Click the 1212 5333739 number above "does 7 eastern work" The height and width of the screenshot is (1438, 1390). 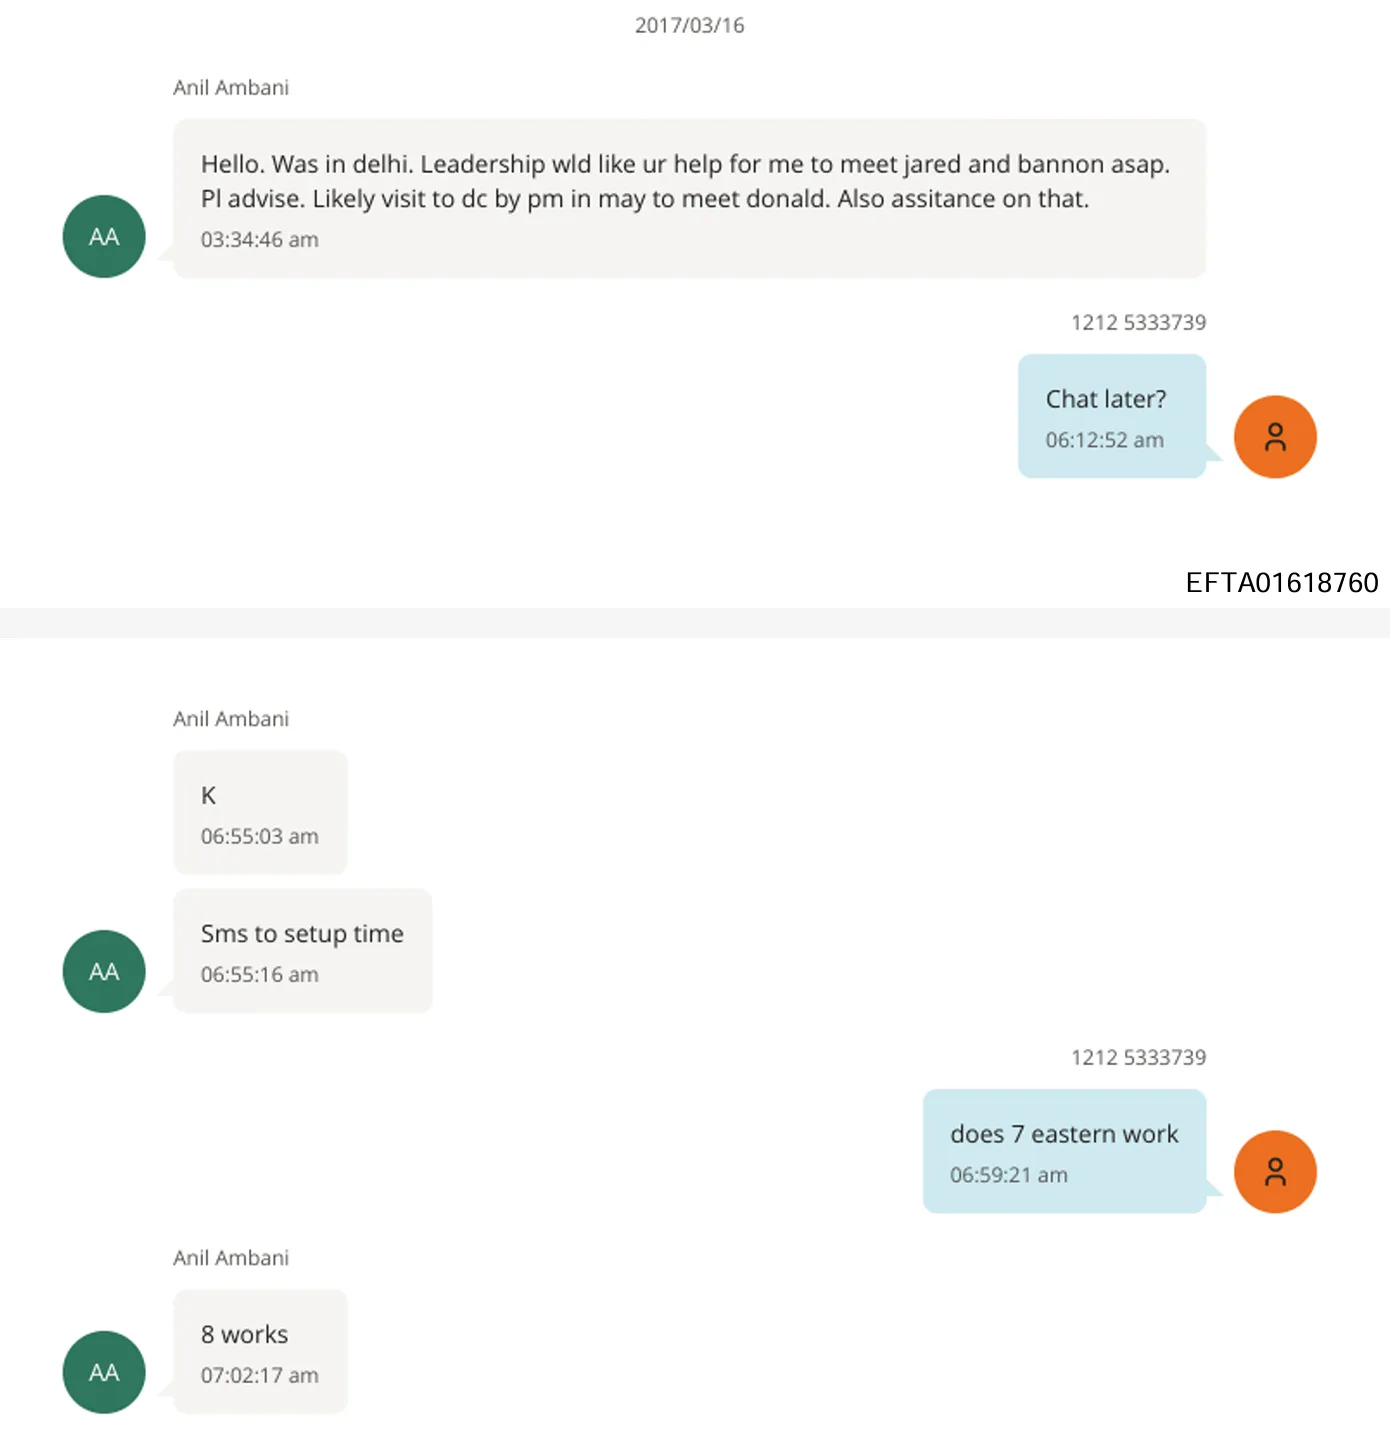(x=1138, y=1058)
